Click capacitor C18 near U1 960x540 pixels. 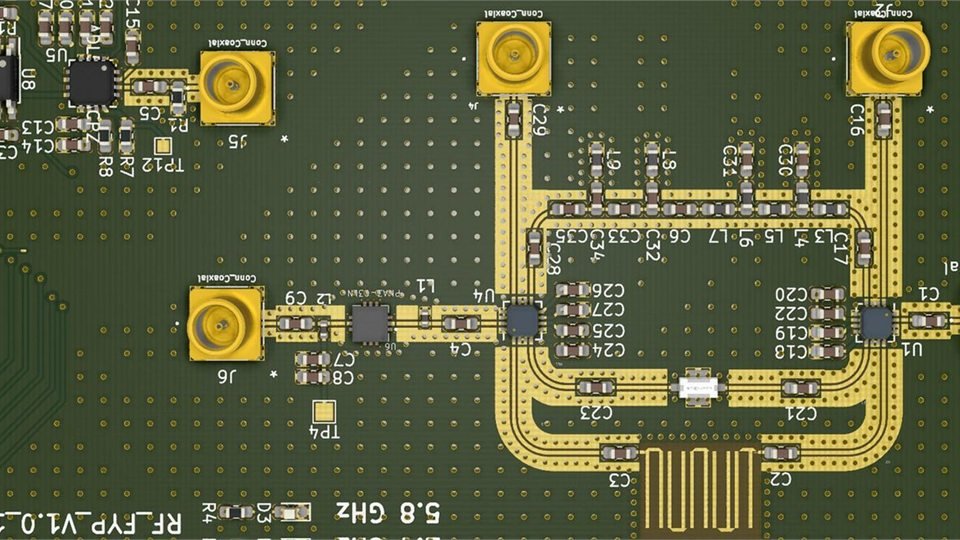click(x=828, y=352)
